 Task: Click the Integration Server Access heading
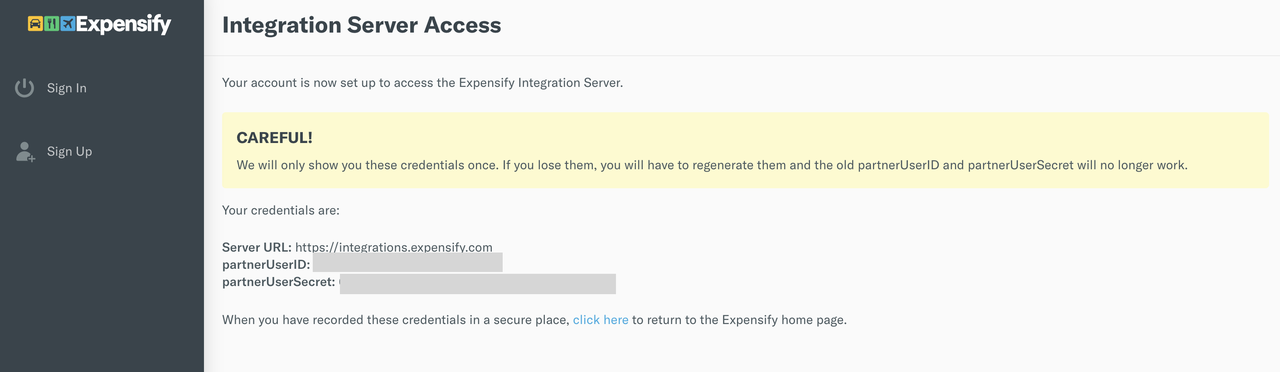click(x=362, y=25)
